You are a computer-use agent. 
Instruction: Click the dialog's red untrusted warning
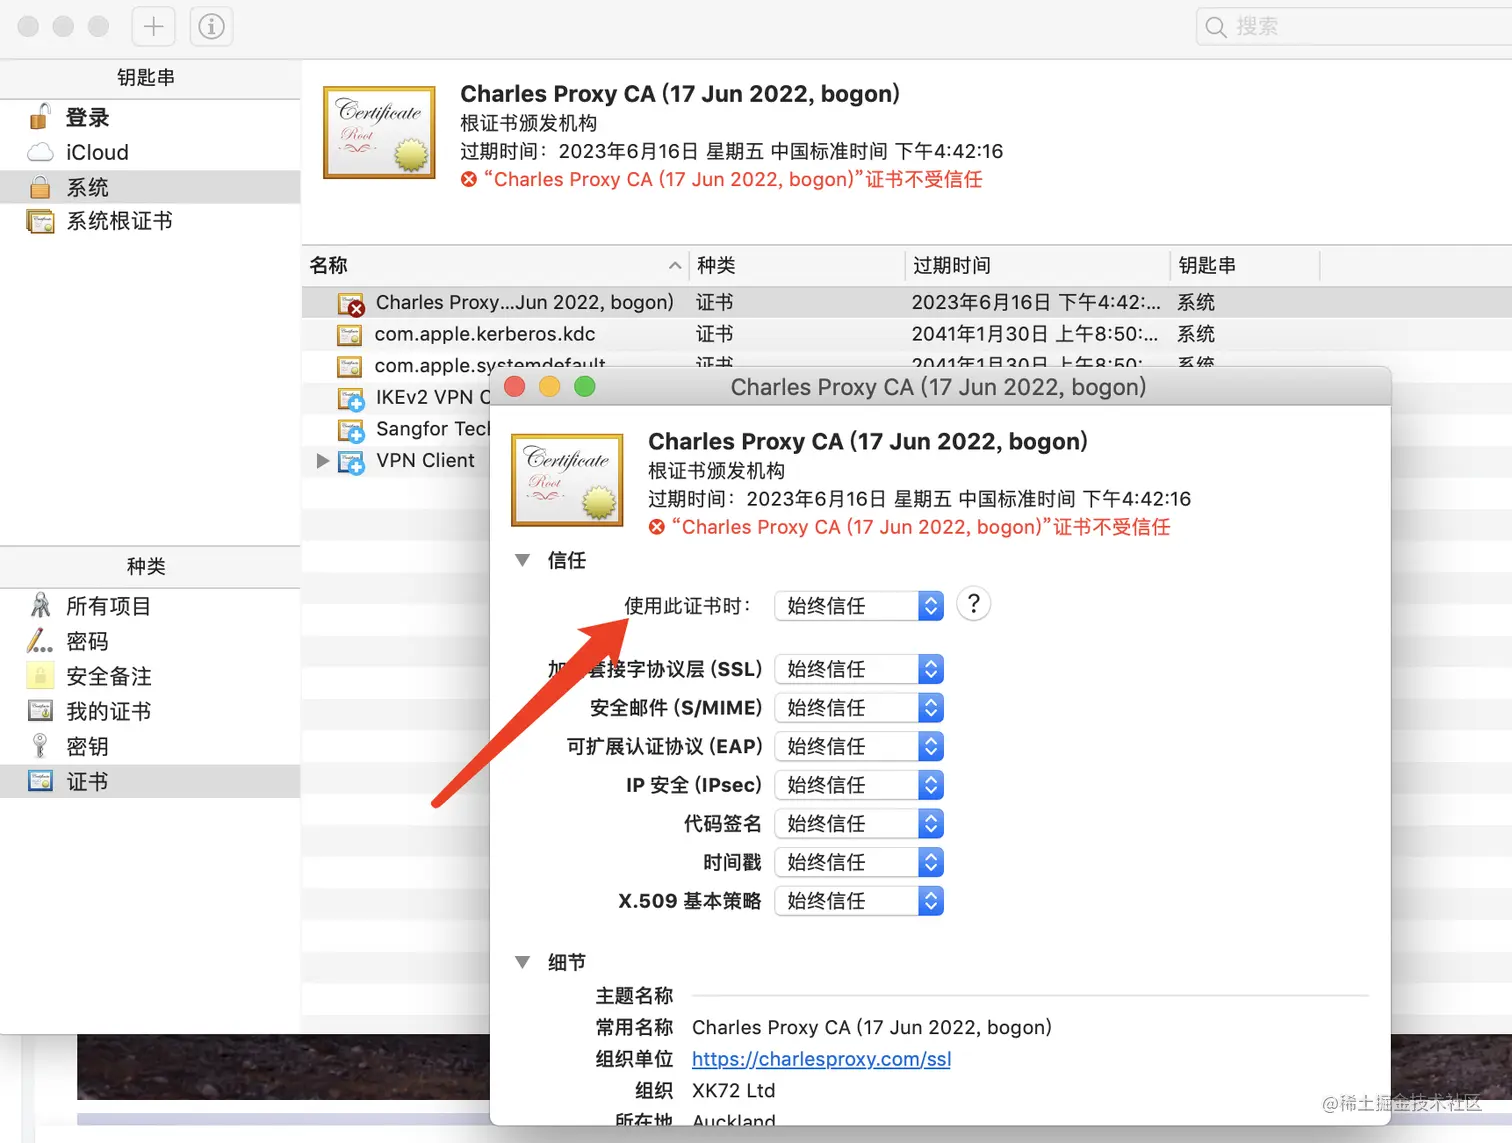point(909,527)
